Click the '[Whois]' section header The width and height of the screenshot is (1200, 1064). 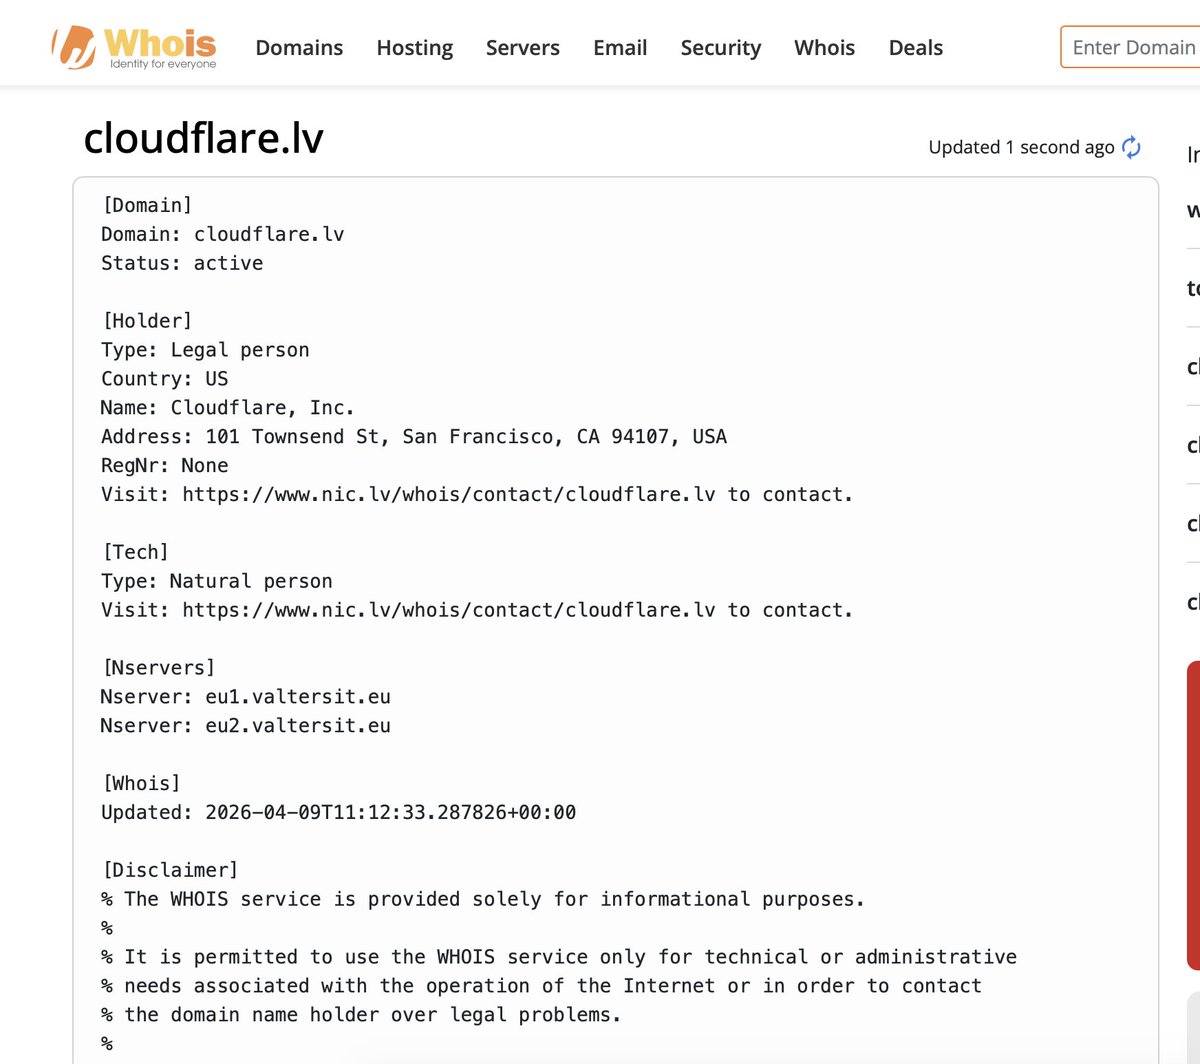coord(141,784)
